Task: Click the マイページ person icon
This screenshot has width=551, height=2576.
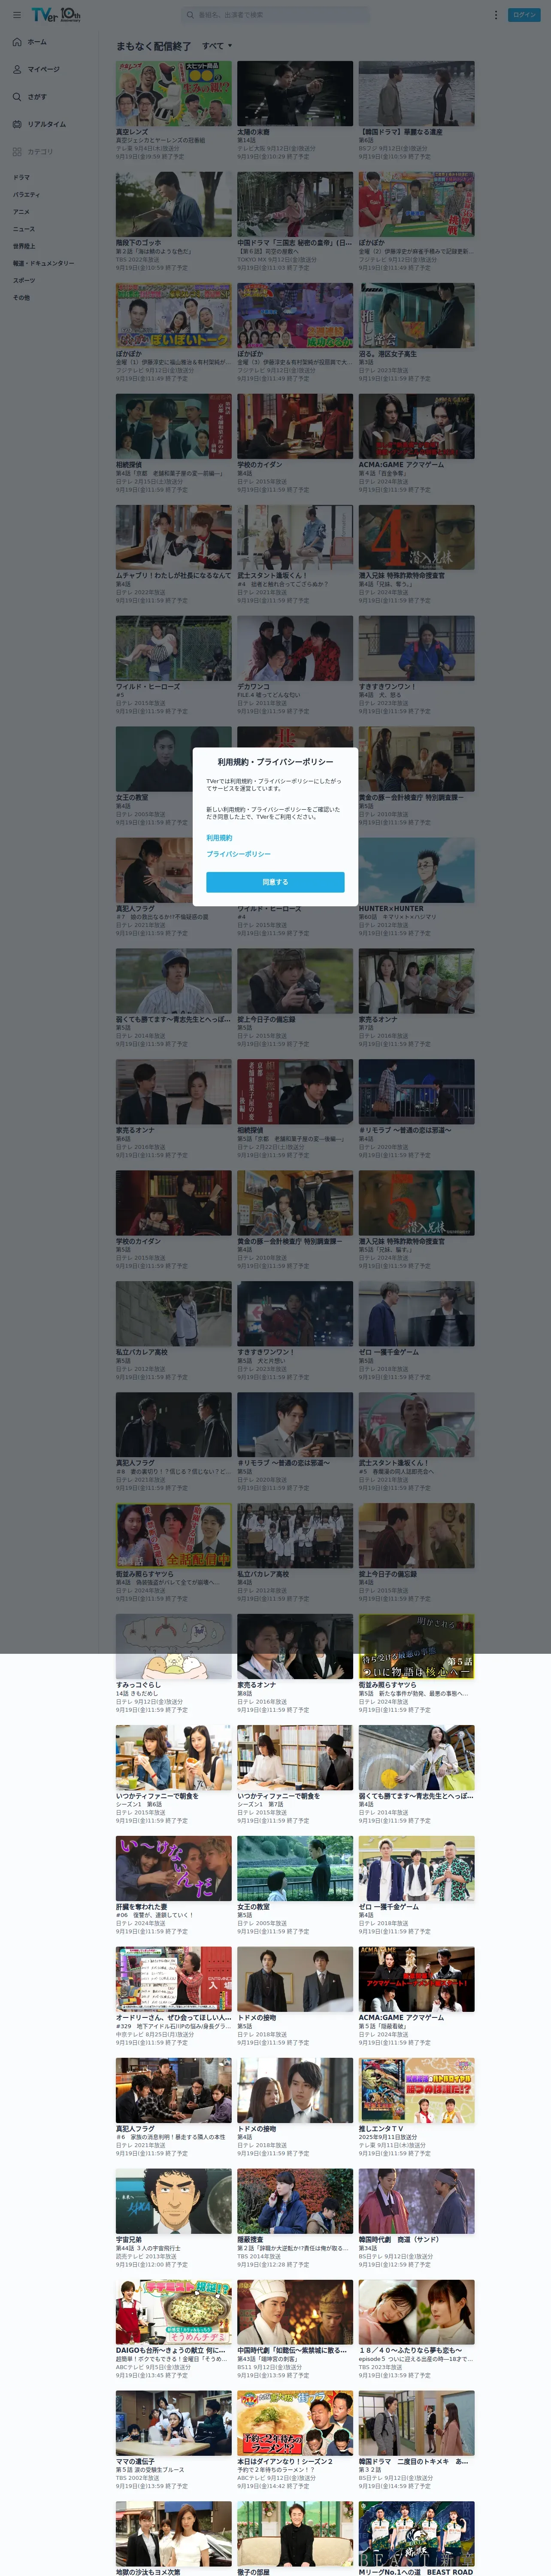Action: 17,69
